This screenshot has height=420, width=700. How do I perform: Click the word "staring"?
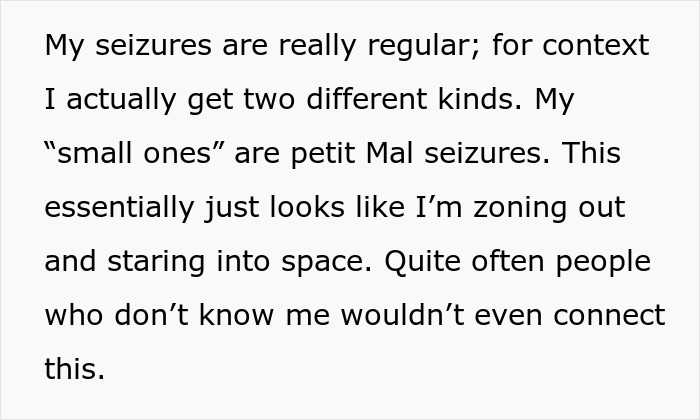pos(160,262)
